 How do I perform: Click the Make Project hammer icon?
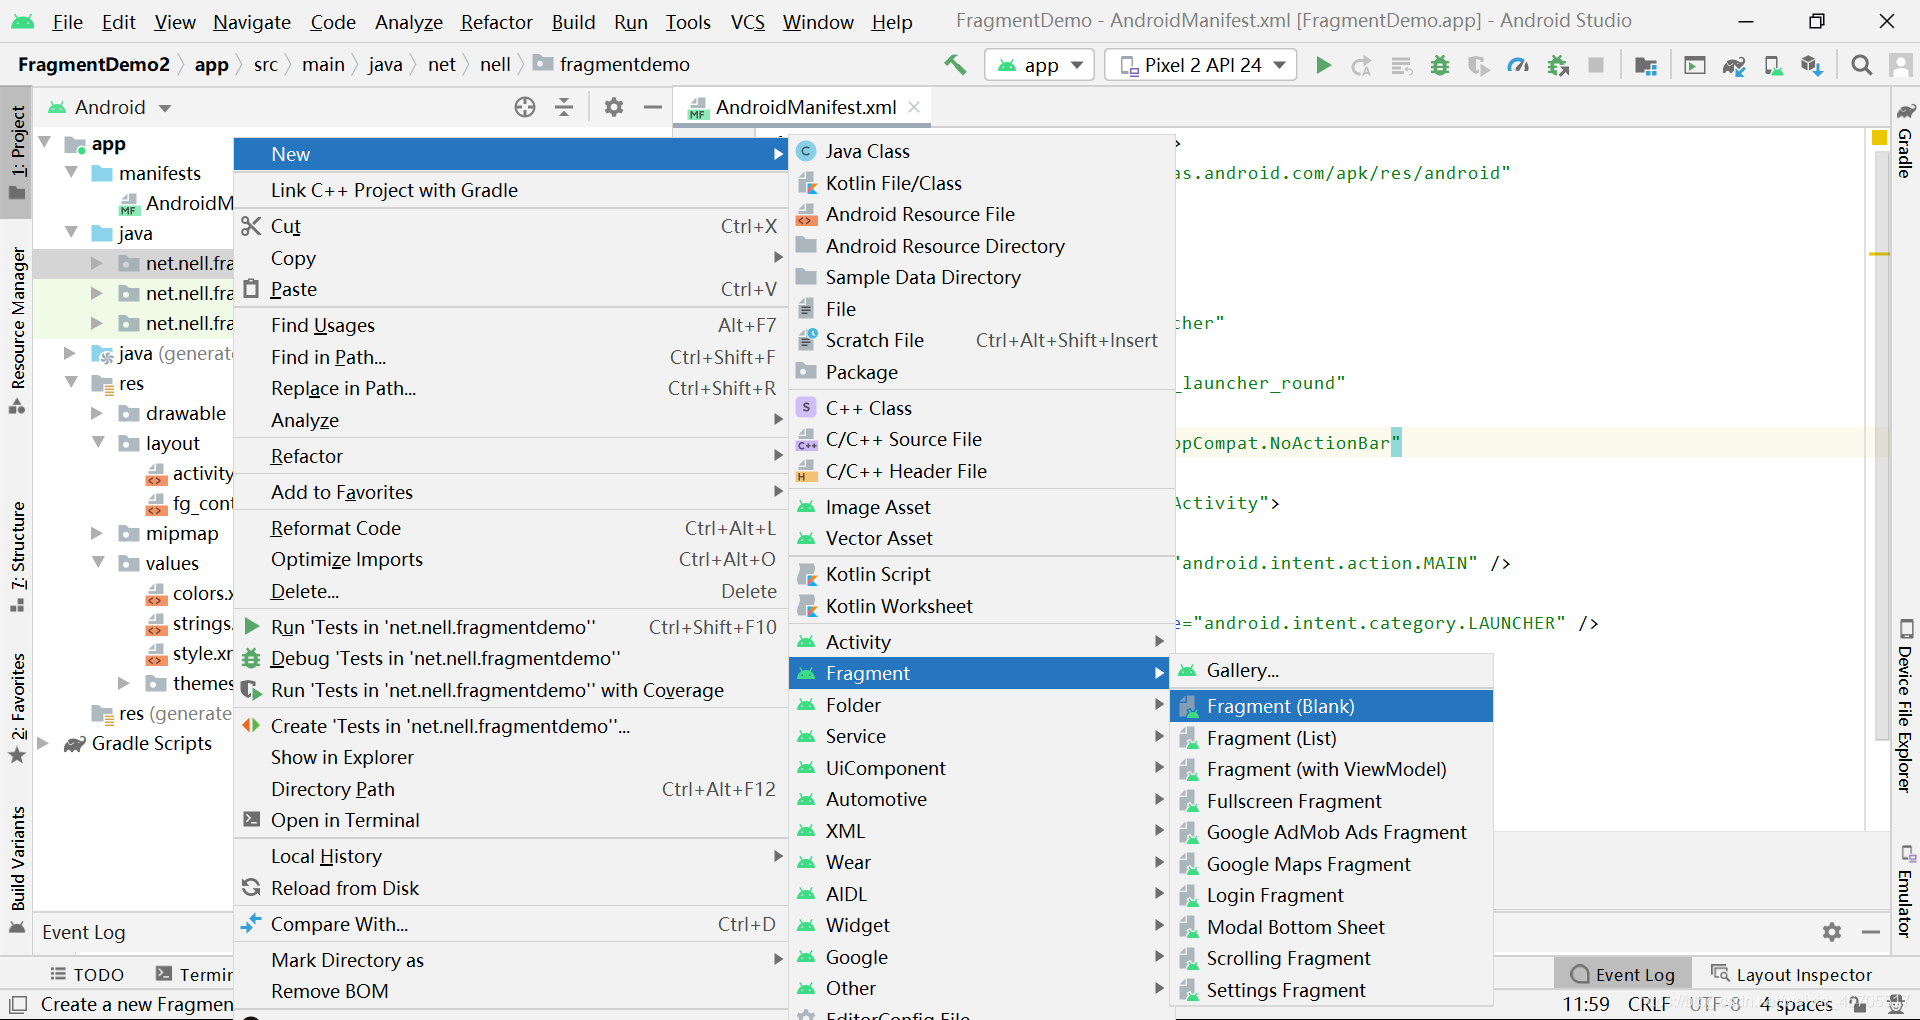coord(955,65)
